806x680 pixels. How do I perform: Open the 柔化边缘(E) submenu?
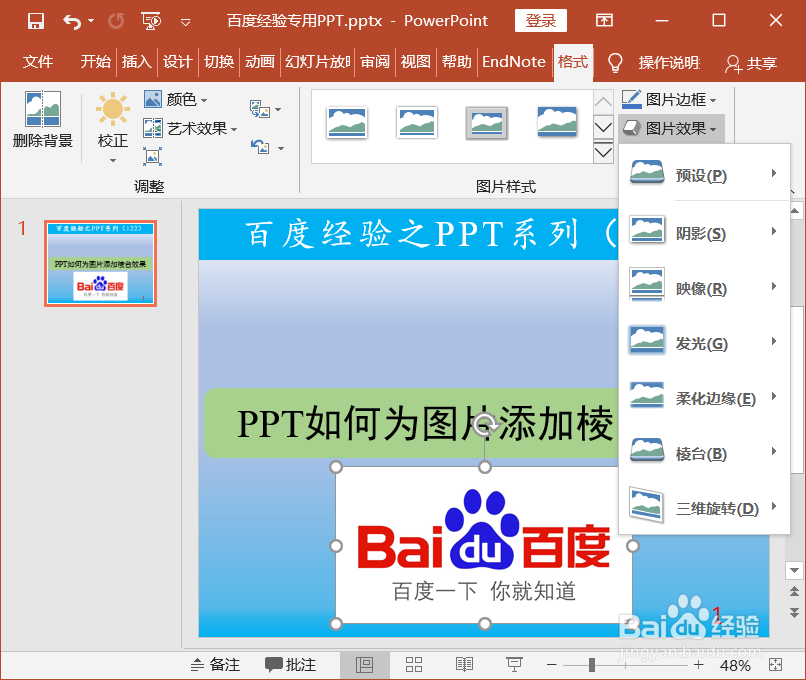(704, 397)
